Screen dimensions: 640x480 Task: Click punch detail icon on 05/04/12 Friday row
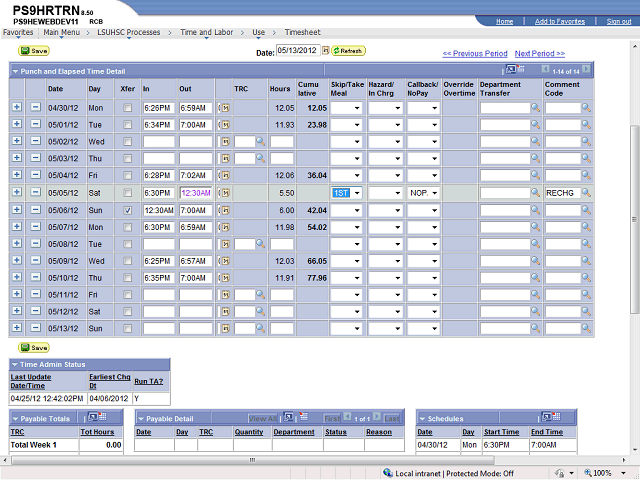(224, 176)
